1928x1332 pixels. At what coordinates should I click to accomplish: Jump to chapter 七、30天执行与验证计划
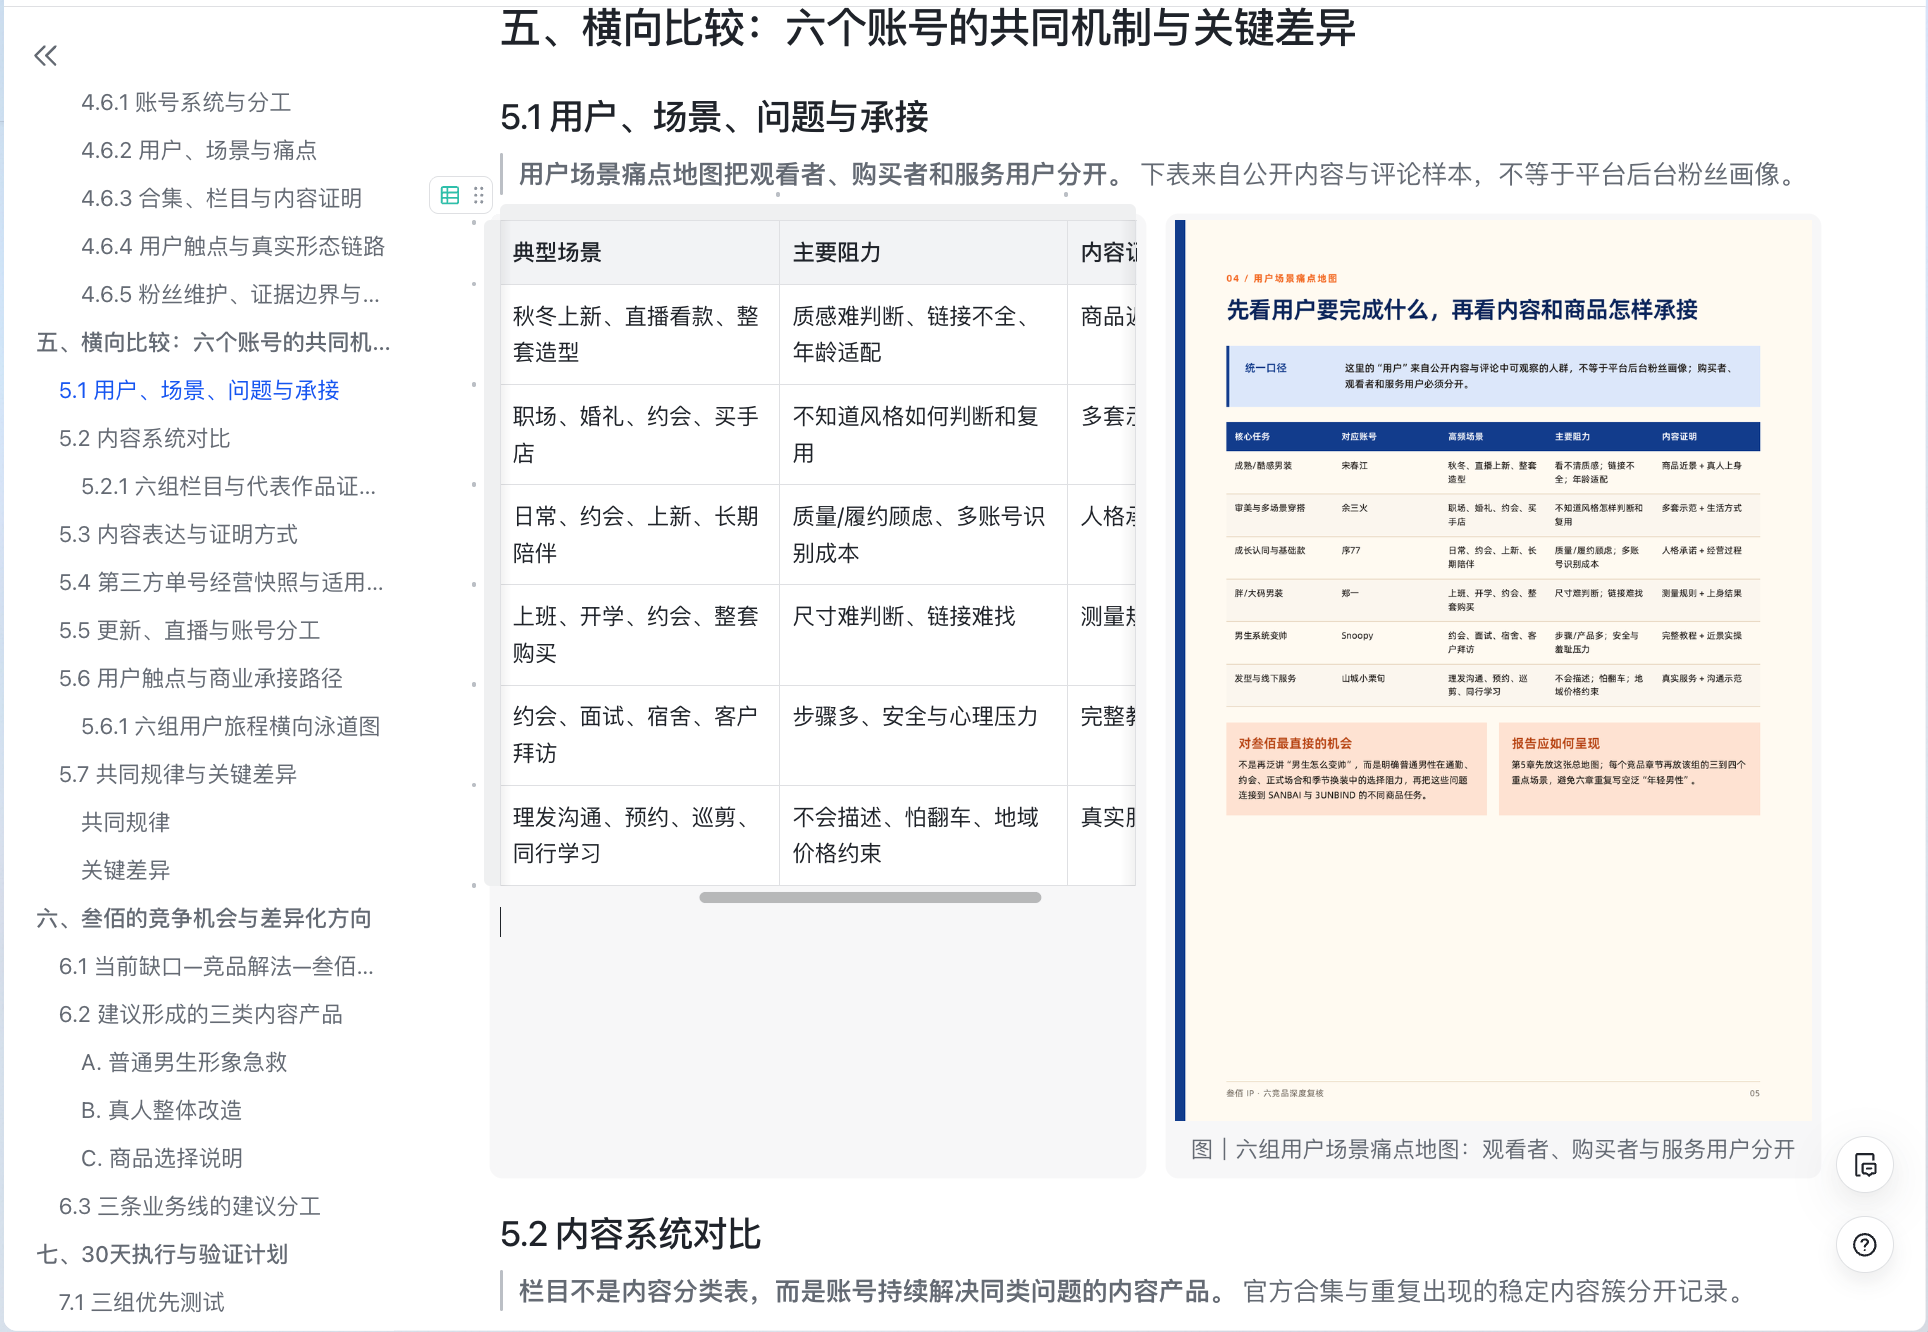[161, 1254]
